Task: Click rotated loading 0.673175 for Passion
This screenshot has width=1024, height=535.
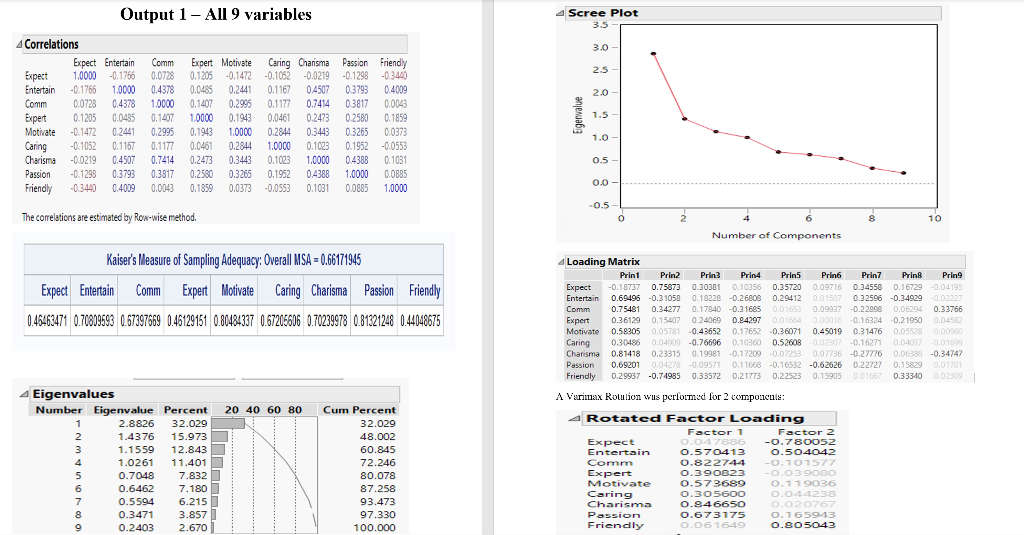Action: click(x=712, y=515)
